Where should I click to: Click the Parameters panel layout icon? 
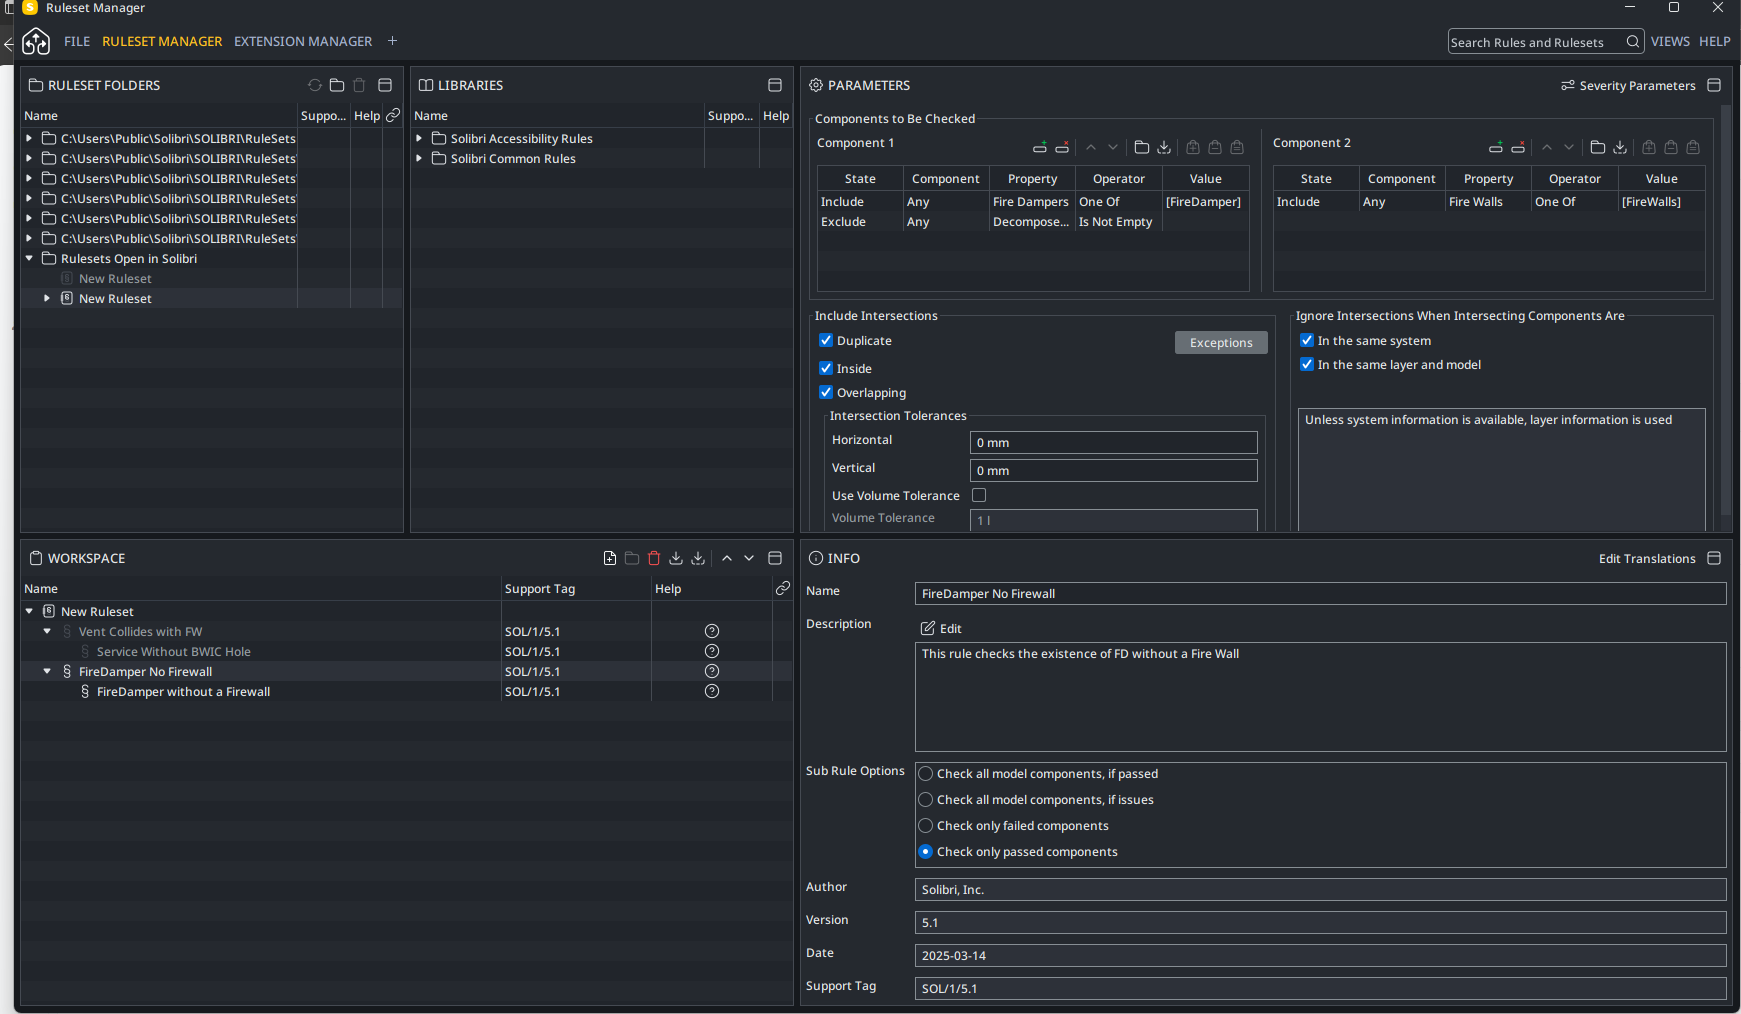coord(1714,85)
